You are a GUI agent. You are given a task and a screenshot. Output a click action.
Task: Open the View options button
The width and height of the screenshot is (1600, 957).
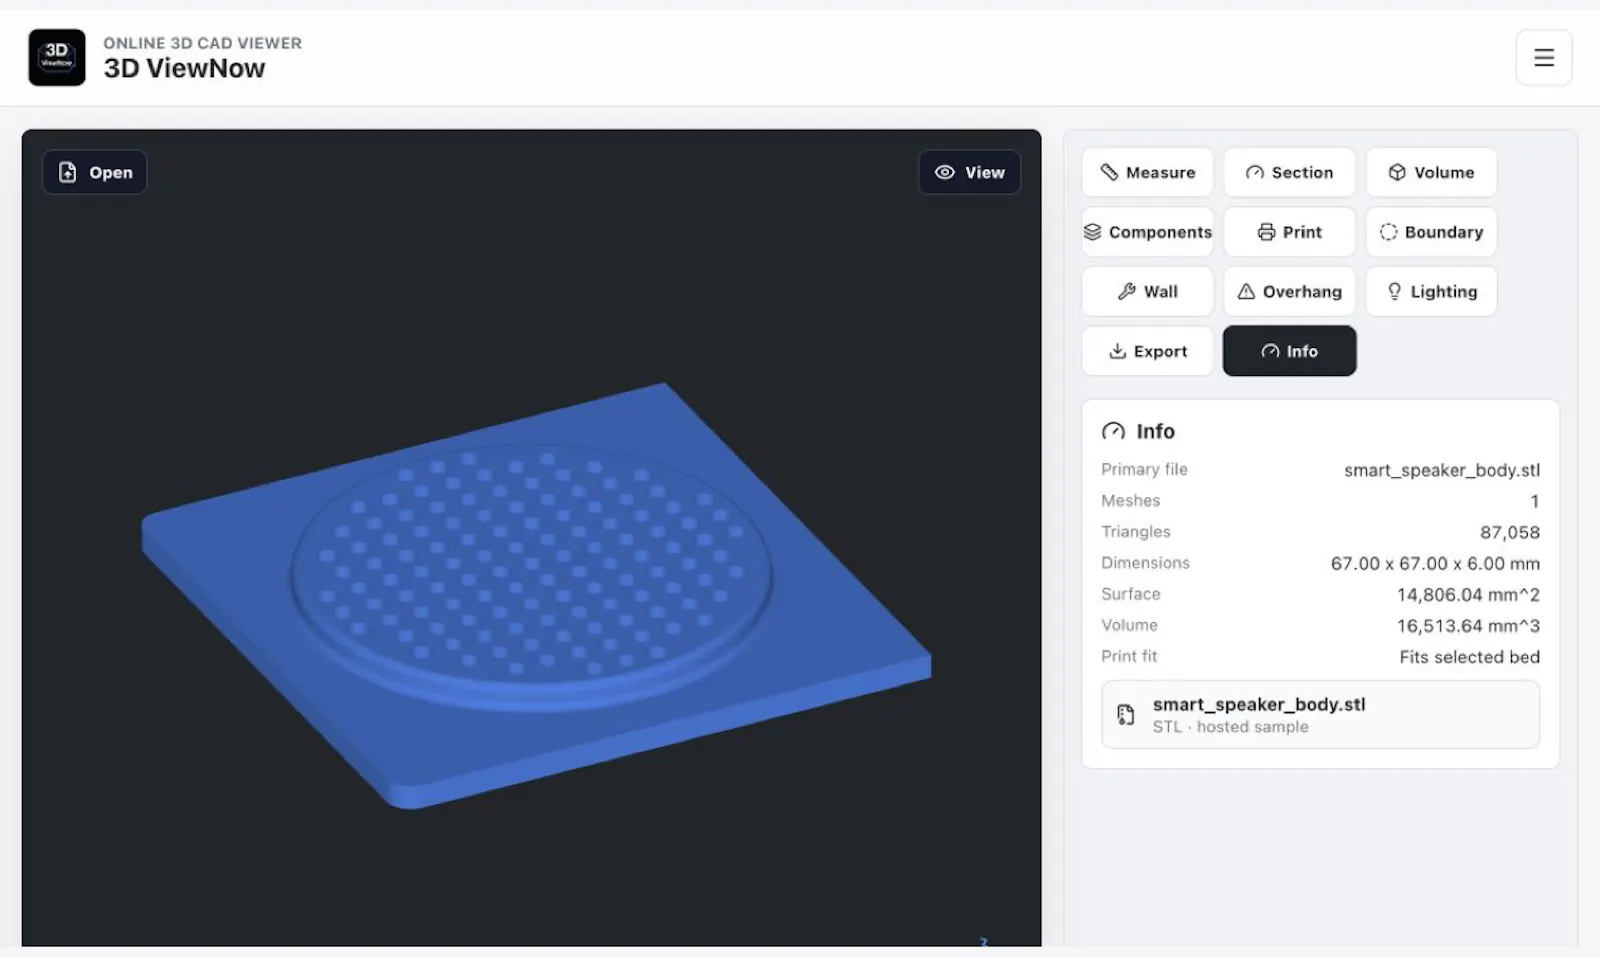(x=969, y=172)
